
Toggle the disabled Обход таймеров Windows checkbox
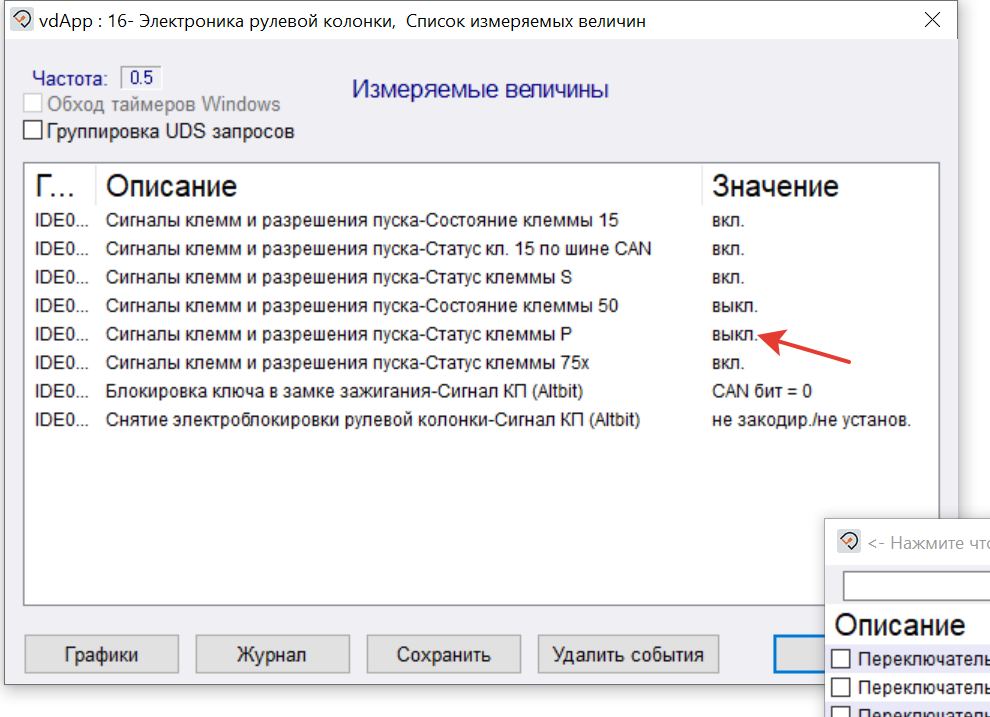point(32,103)
